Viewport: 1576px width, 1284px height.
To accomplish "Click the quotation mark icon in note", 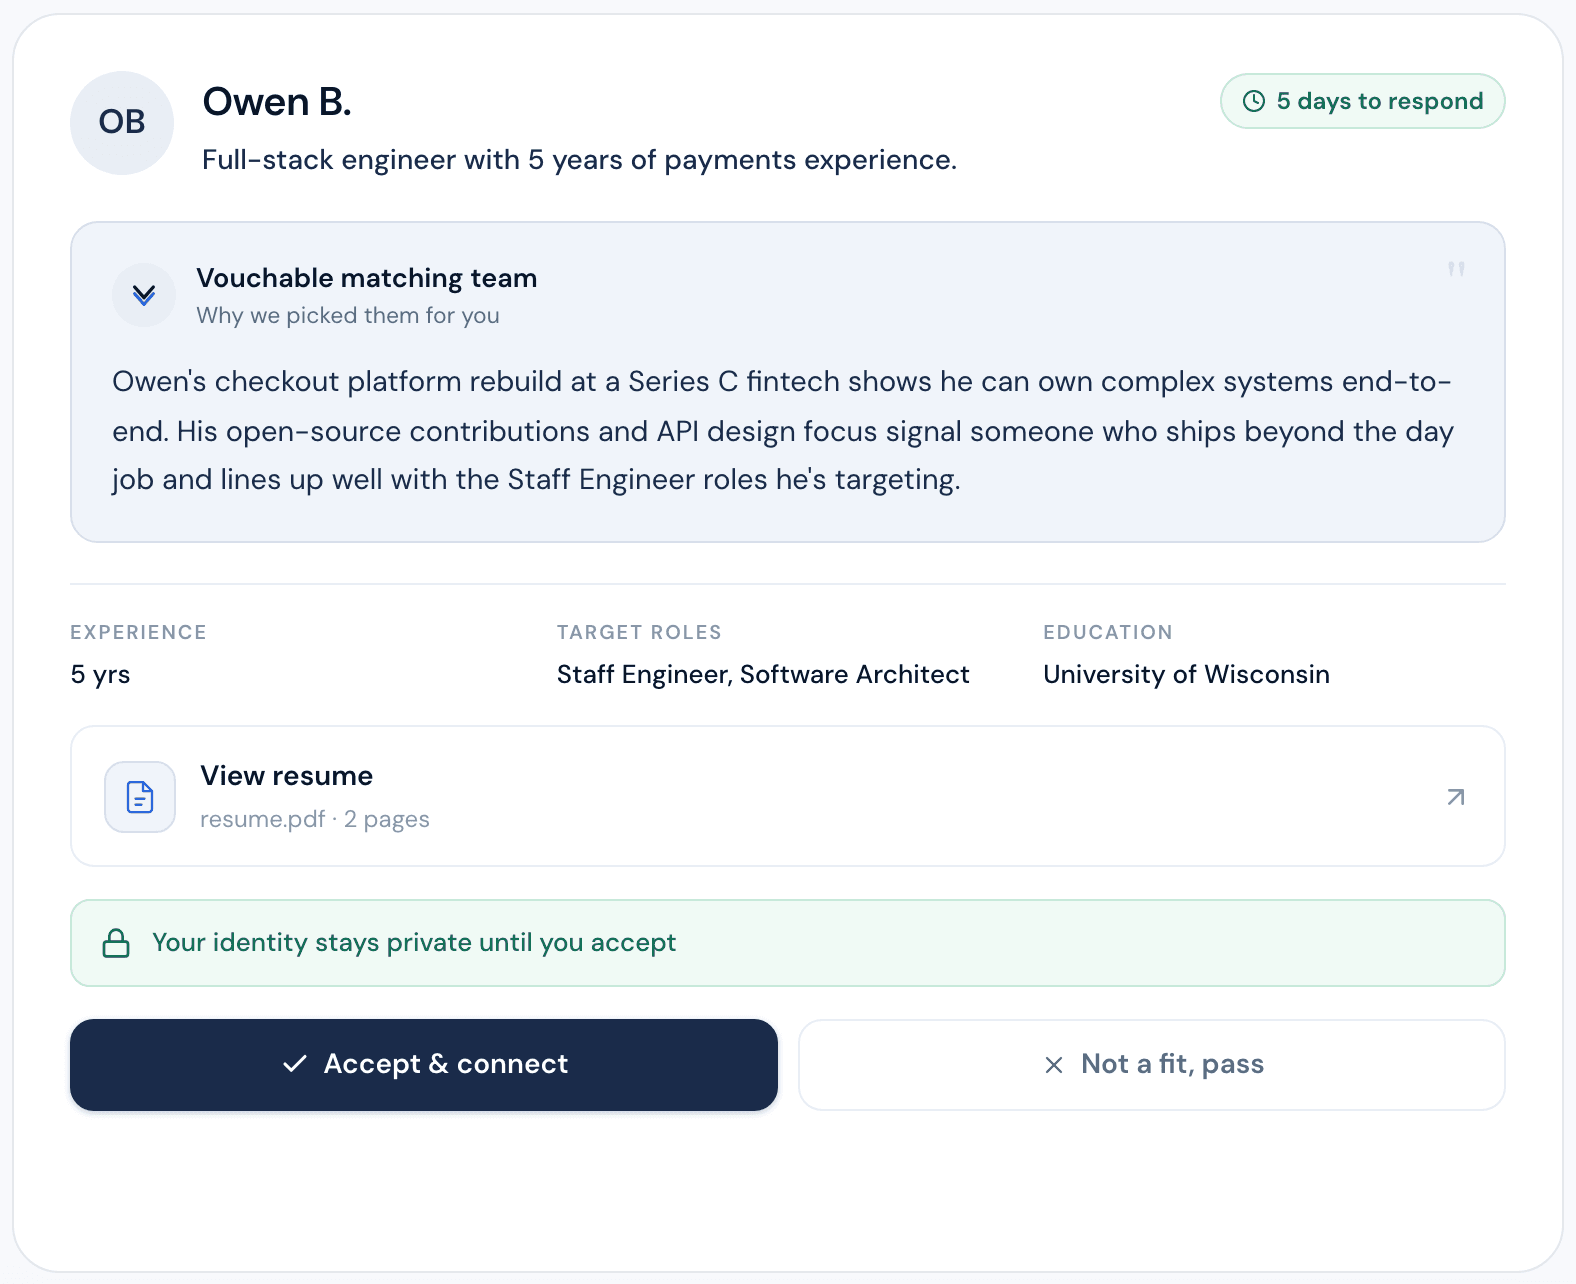I will coord(1456,269).
